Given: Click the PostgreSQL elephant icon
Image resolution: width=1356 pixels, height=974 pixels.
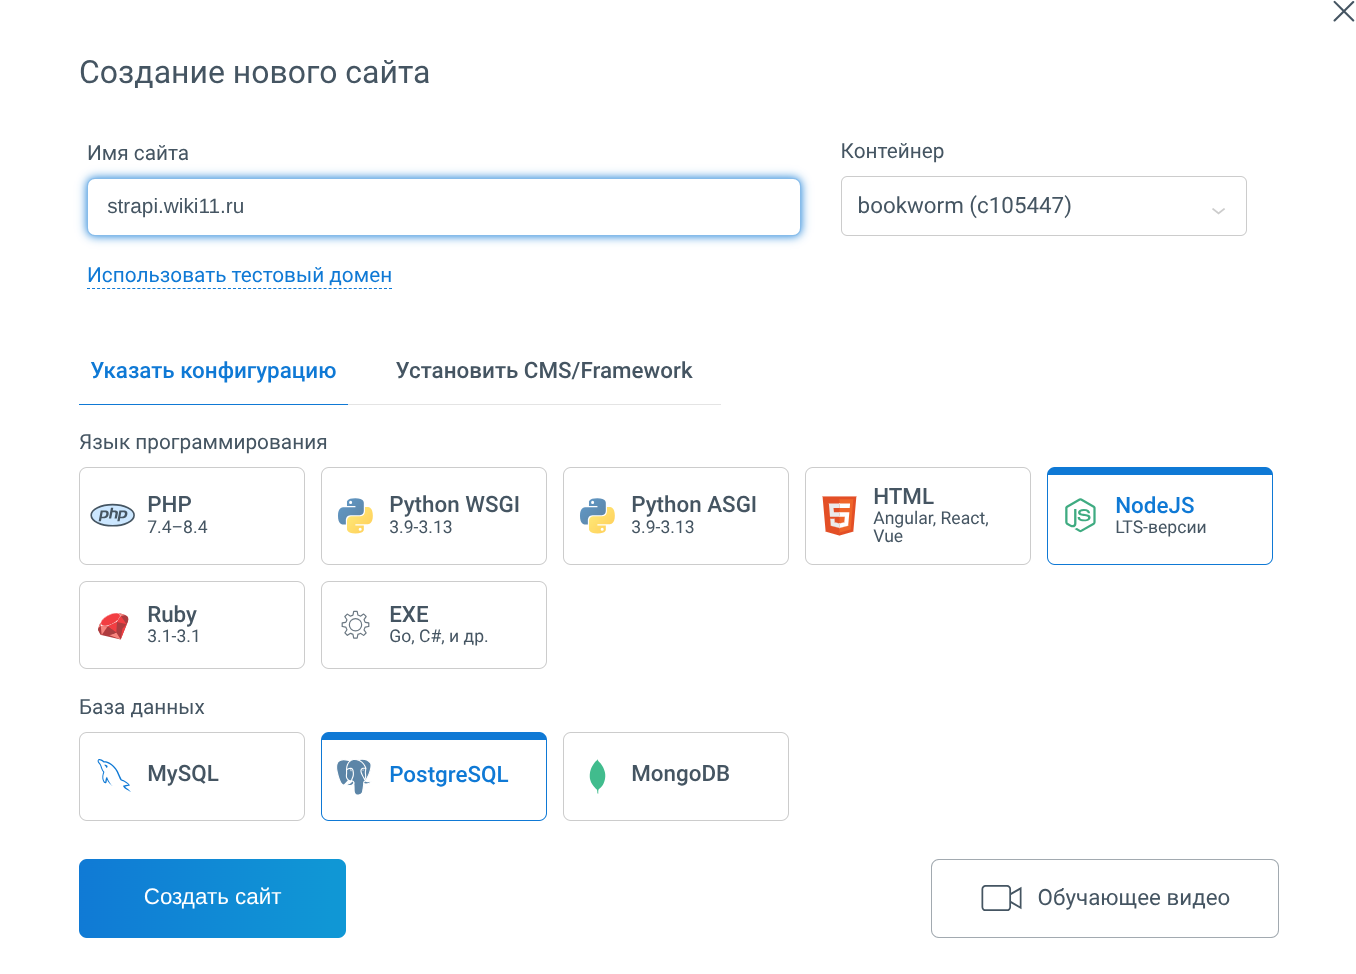Looking at the screenshot, I should 354,776.
